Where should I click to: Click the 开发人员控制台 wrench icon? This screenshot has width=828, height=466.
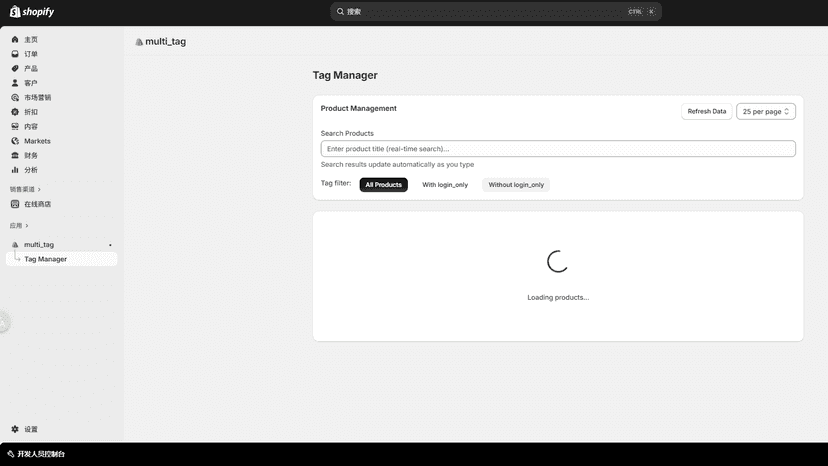pyautogui.click(x=11, y=454)
